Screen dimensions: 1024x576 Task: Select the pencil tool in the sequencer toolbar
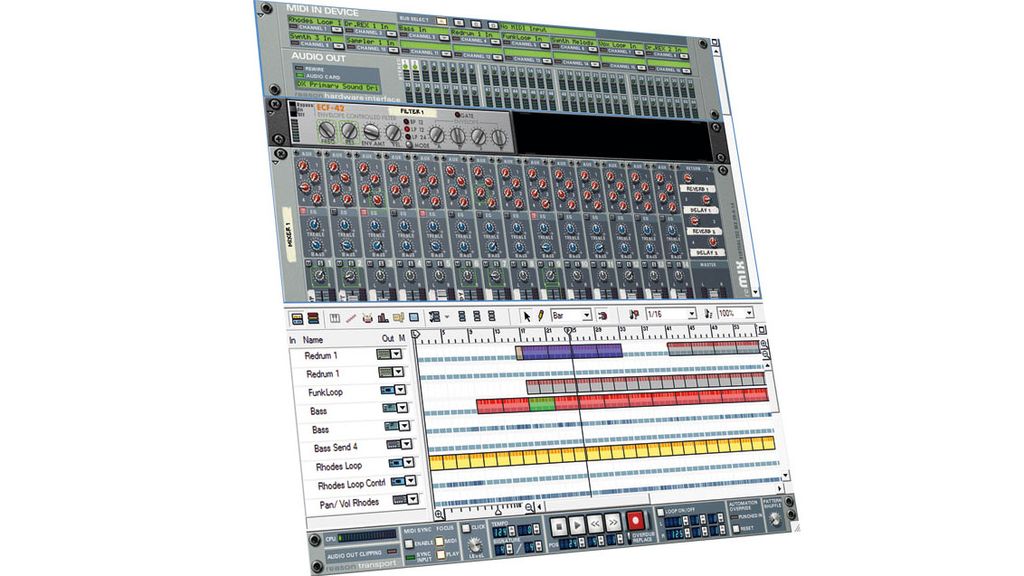540,314
